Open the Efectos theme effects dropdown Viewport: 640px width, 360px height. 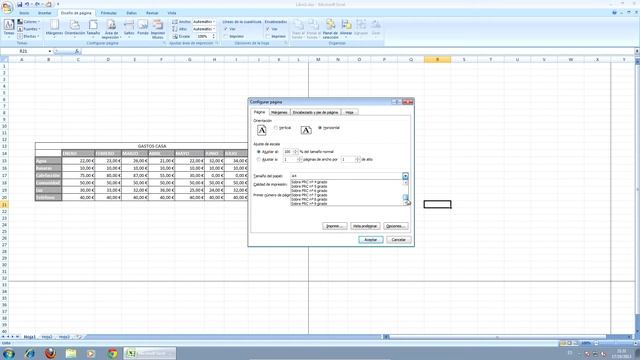29,36
